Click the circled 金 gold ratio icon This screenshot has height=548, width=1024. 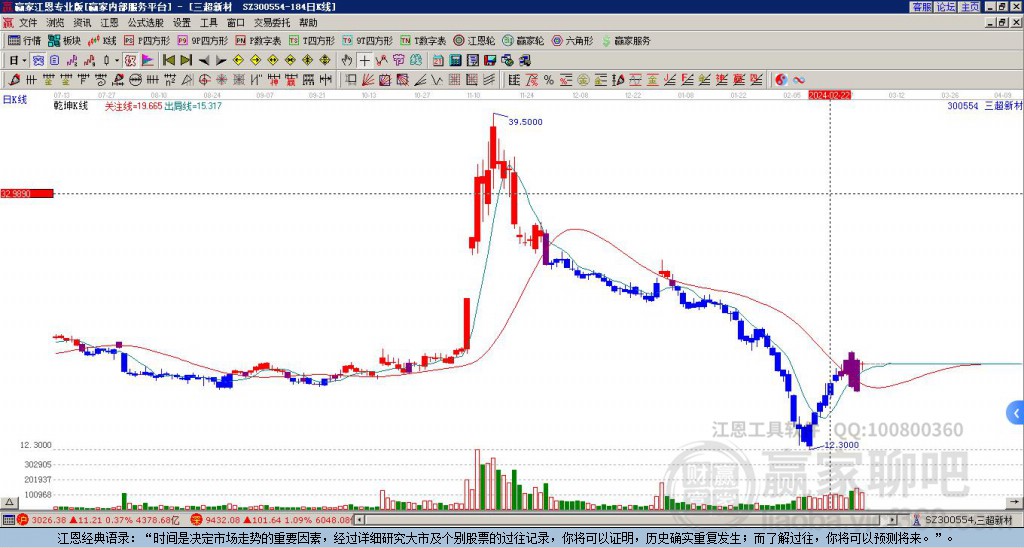pyautogui.click(x=583, y=80)
